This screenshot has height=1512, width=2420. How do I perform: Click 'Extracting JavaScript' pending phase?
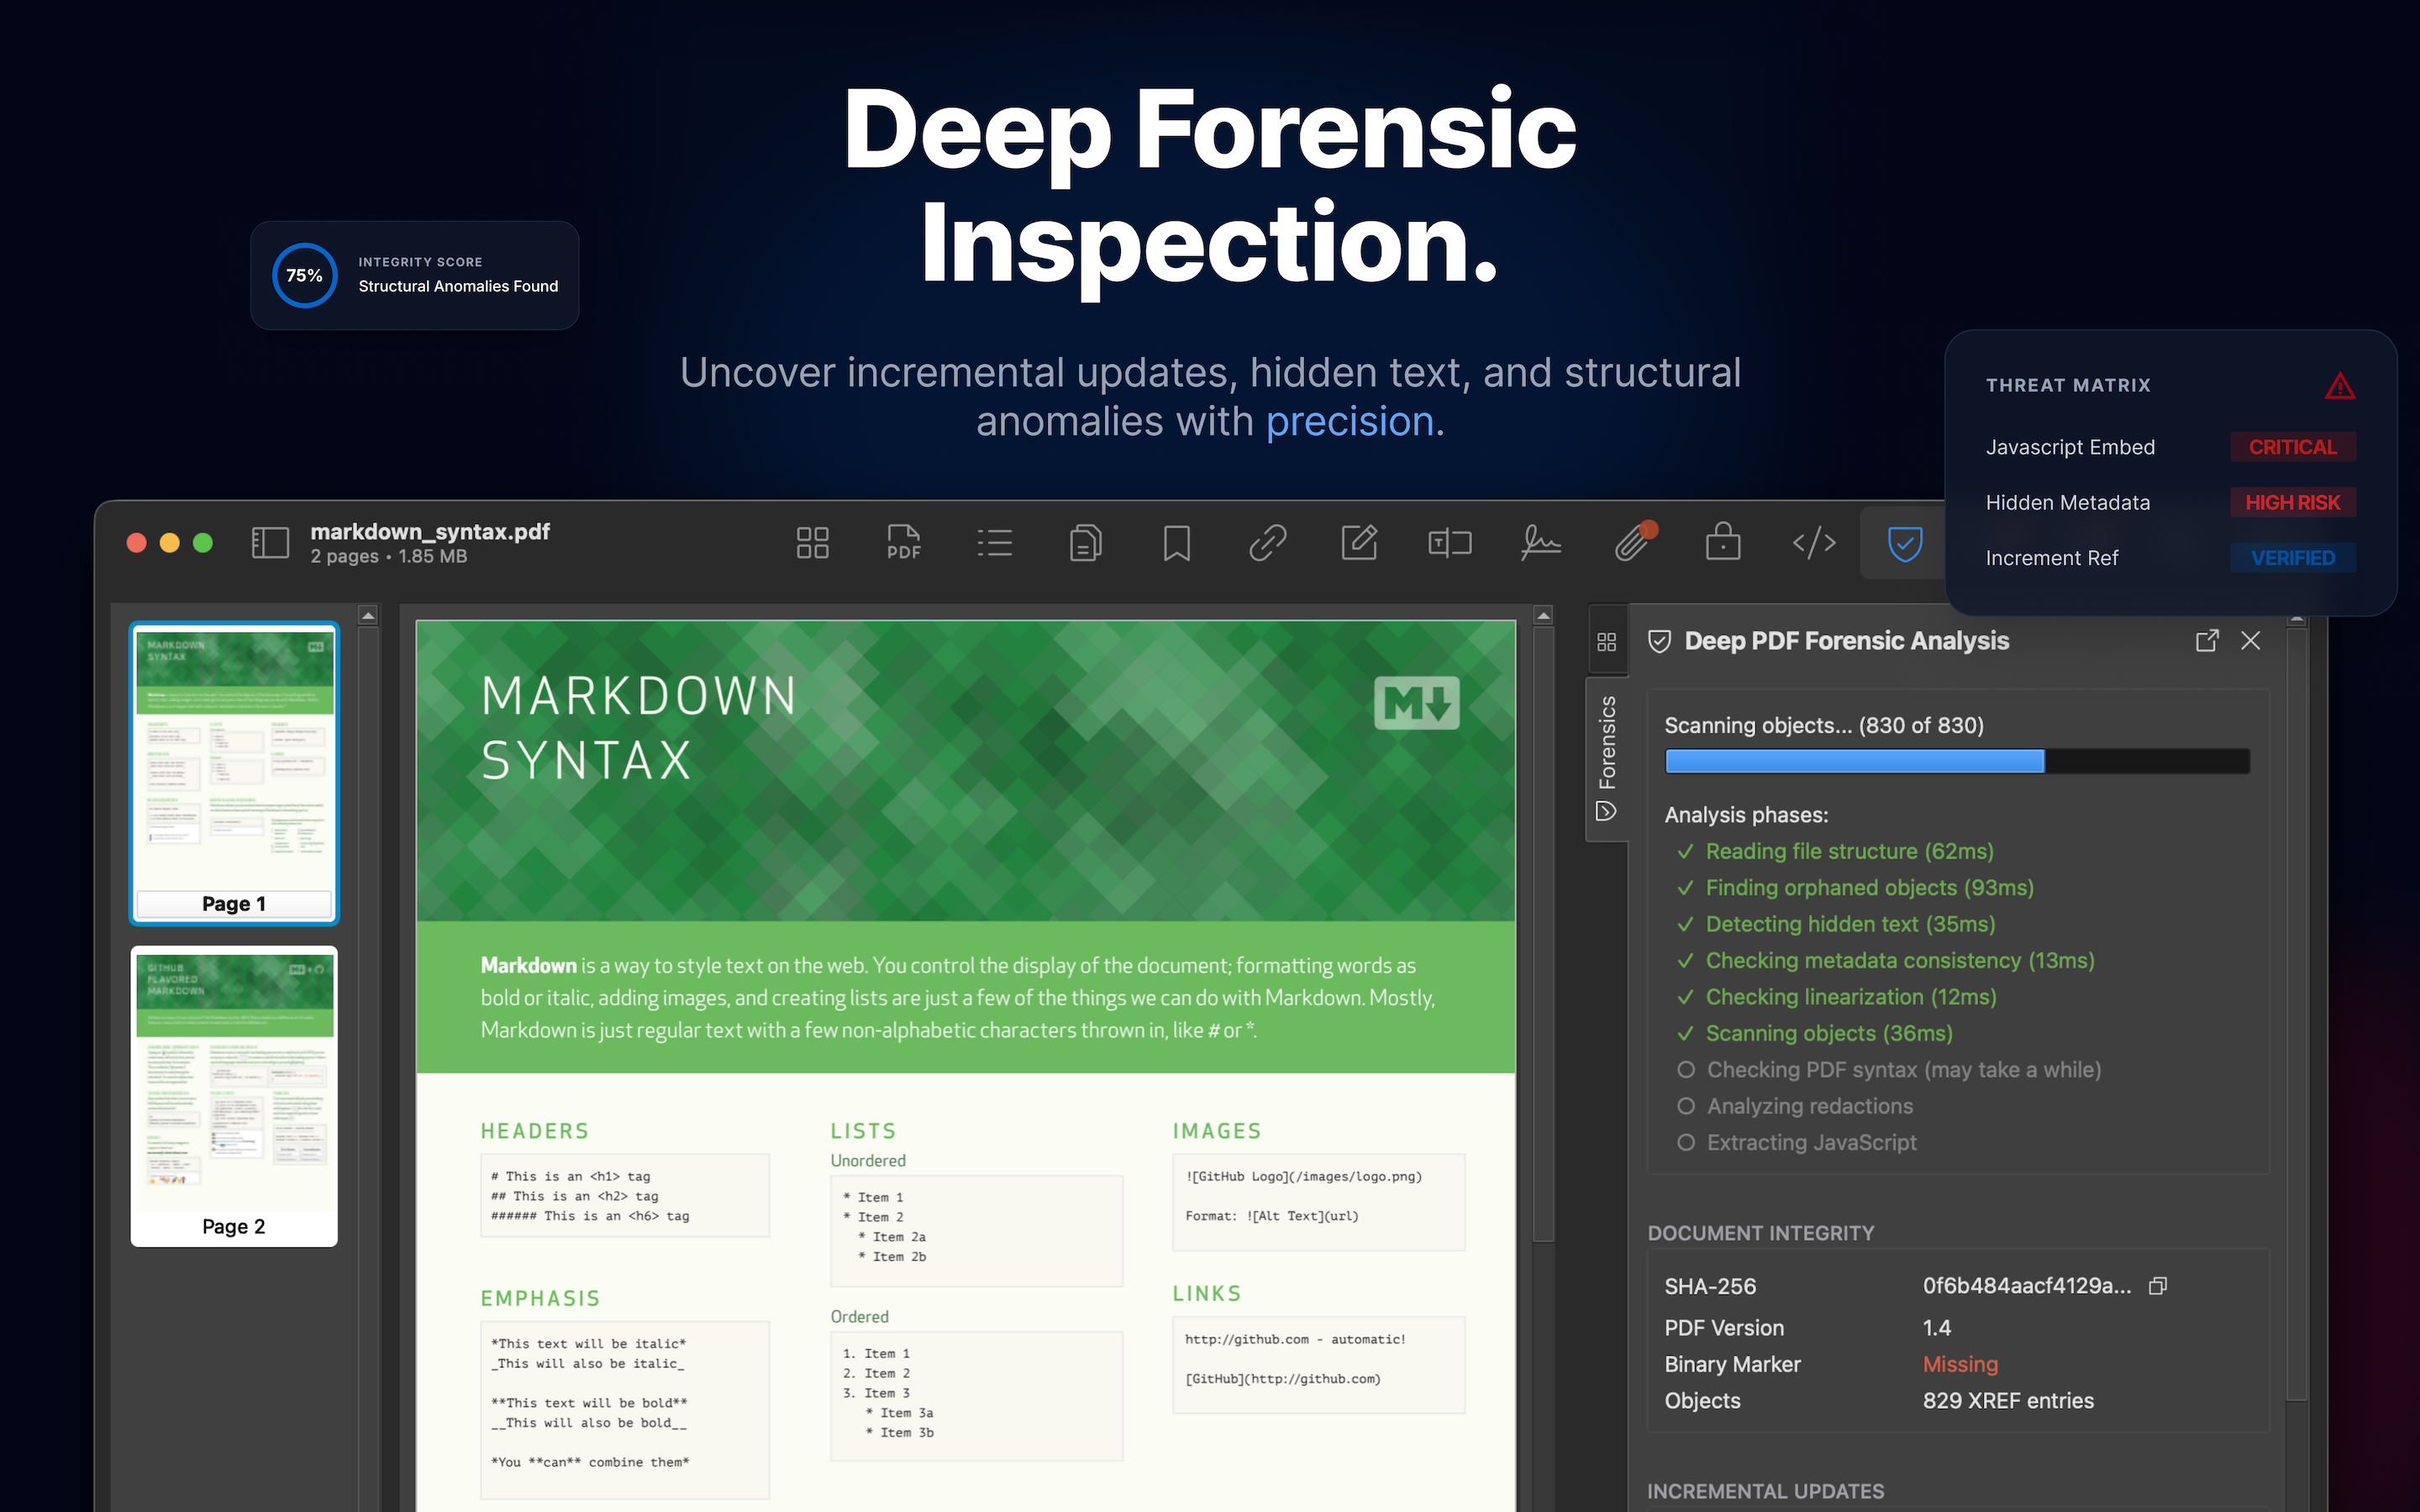tap(1811, 1143)
